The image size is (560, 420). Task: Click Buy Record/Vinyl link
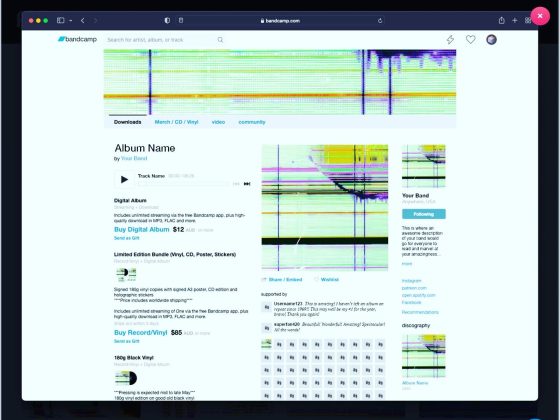(x=141, y=332)
